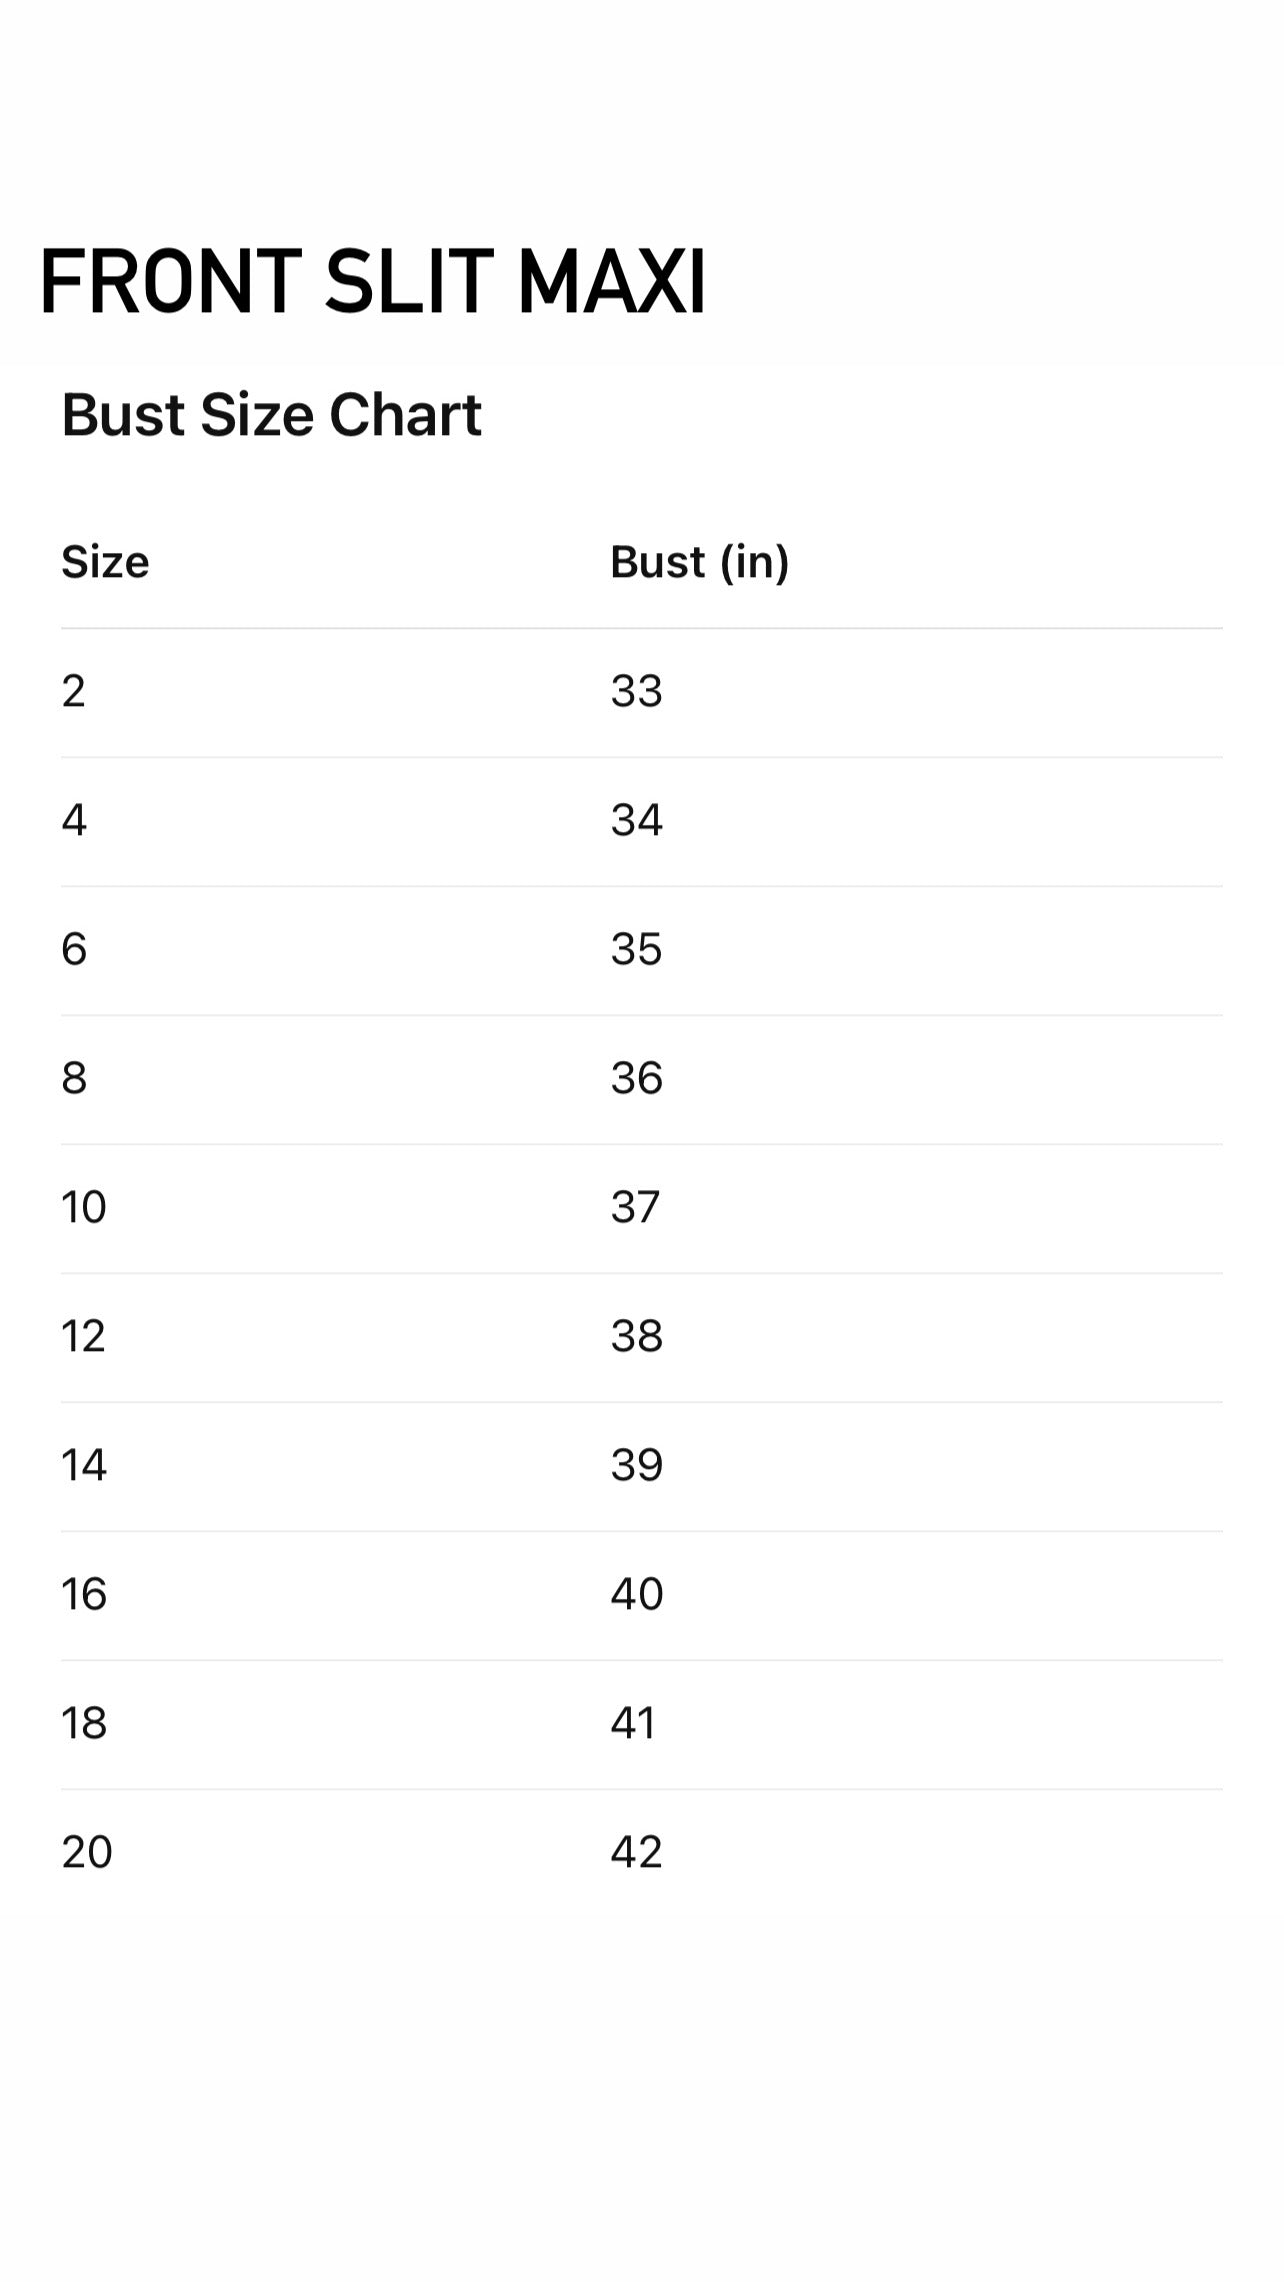Viewport: 1284px width, 2282px height.
Task: Click the FRONT SLIT MAXI title
Action: pyautogui.click(x=372, y=282)
